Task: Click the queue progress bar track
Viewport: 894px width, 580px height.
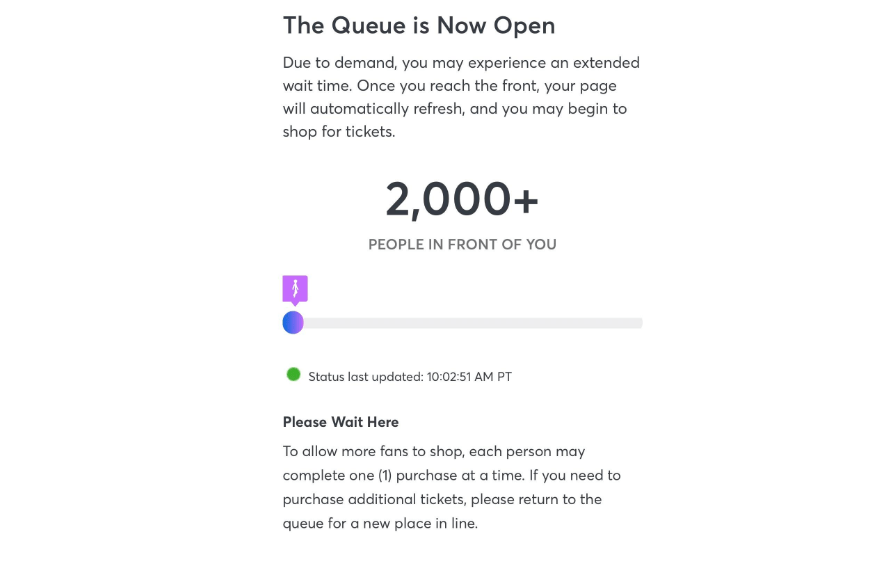Action: [470, 322]
